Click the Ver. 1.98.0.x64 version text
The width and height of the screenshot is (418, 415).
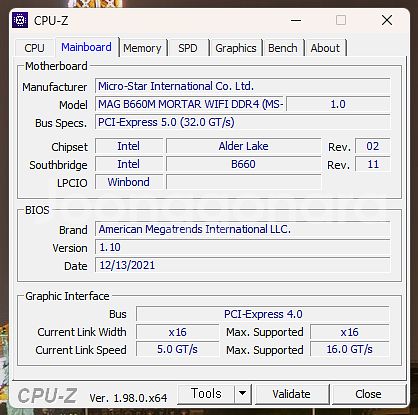pyautogui.click(x=128, y=398)
